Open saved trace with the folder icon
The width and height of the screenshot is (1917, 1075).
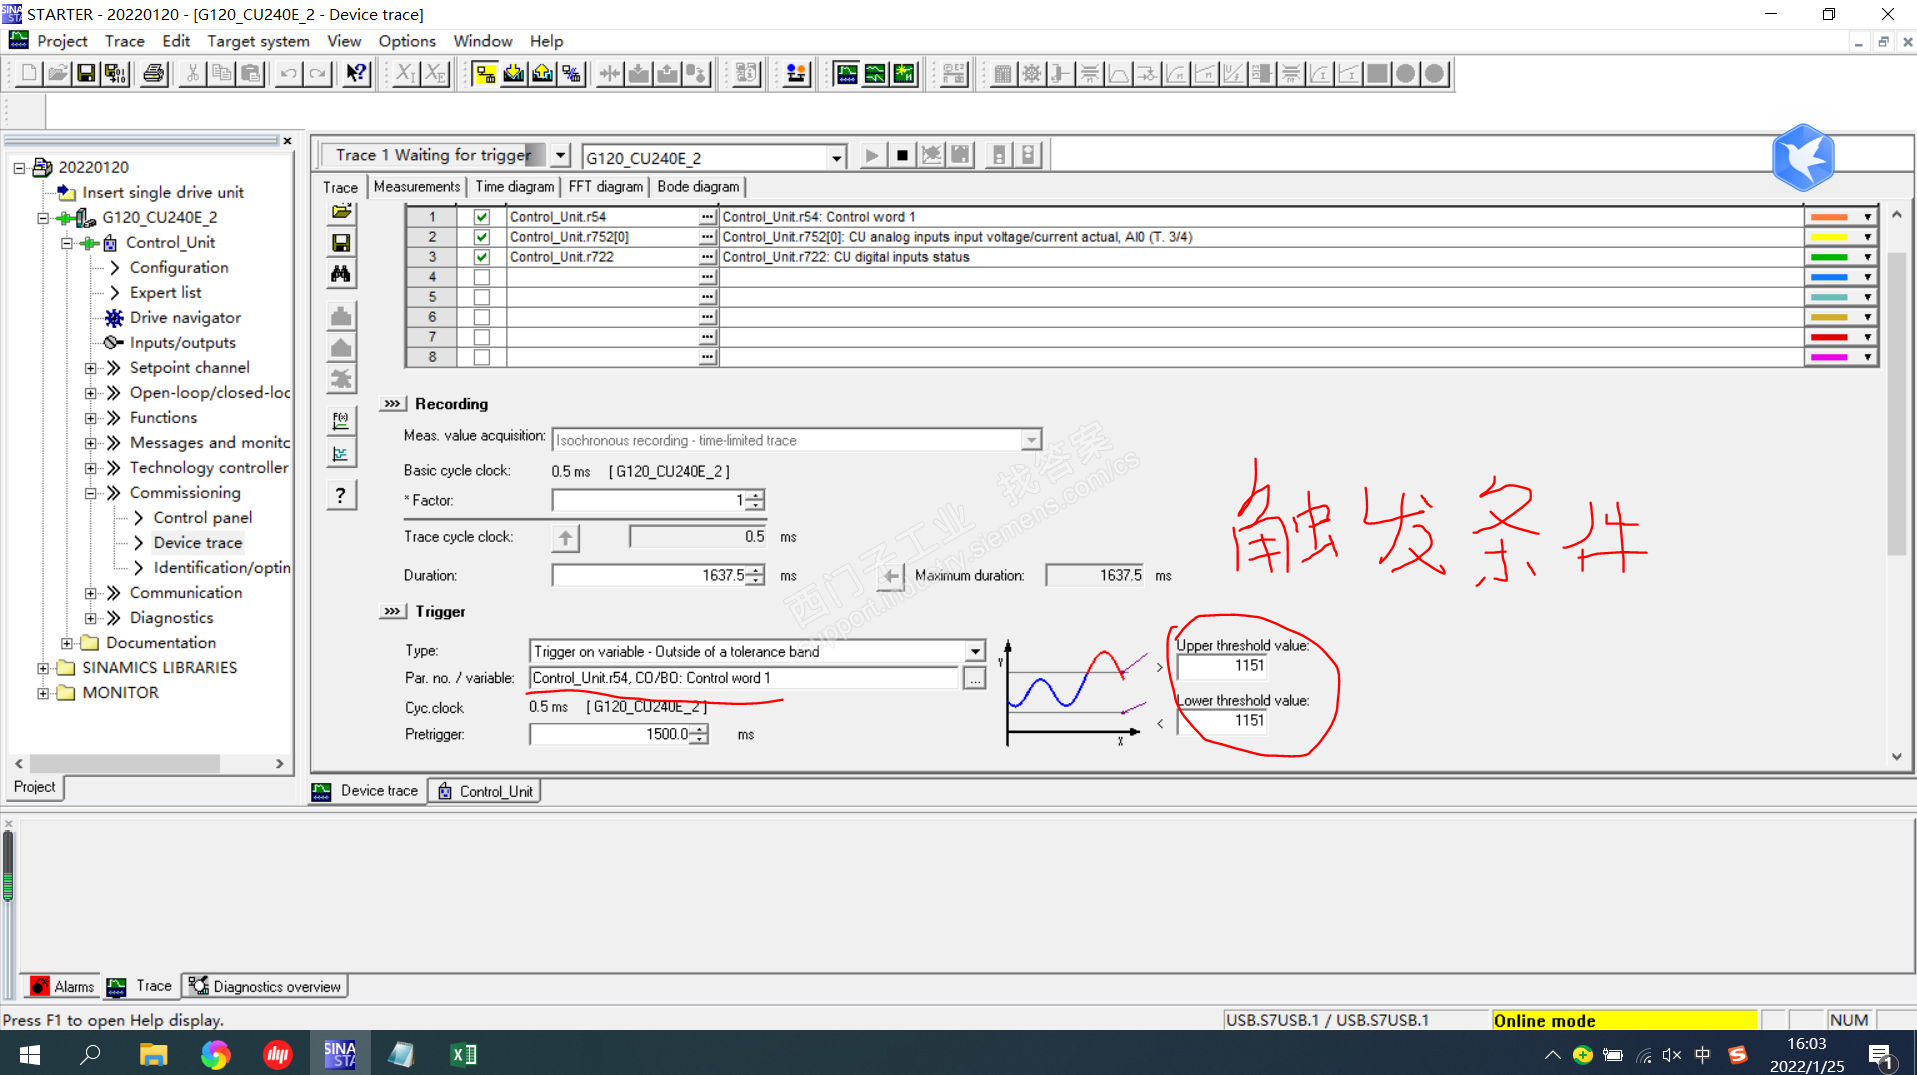[341, 212]
